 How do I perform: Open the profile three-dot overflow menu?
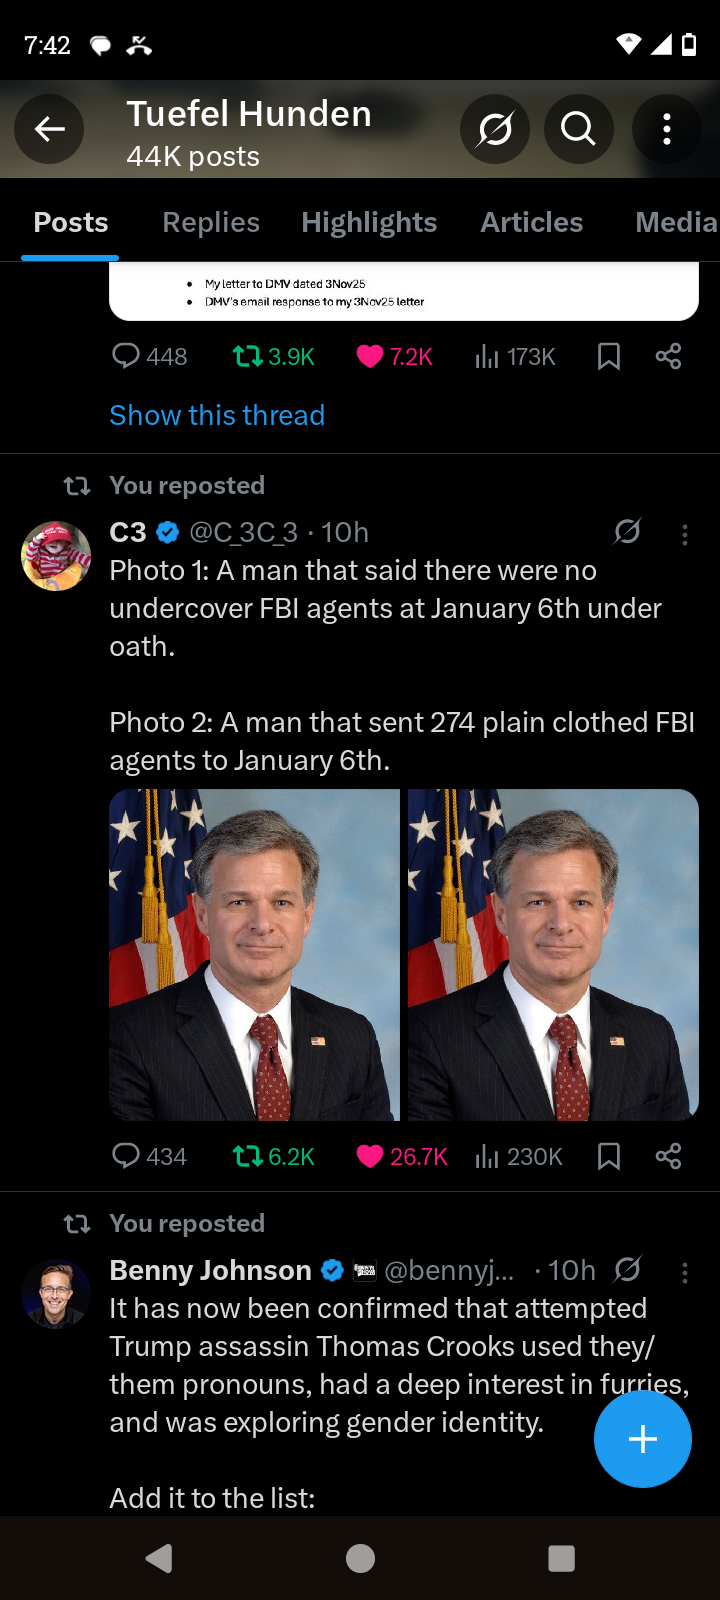tap(667, 129)
